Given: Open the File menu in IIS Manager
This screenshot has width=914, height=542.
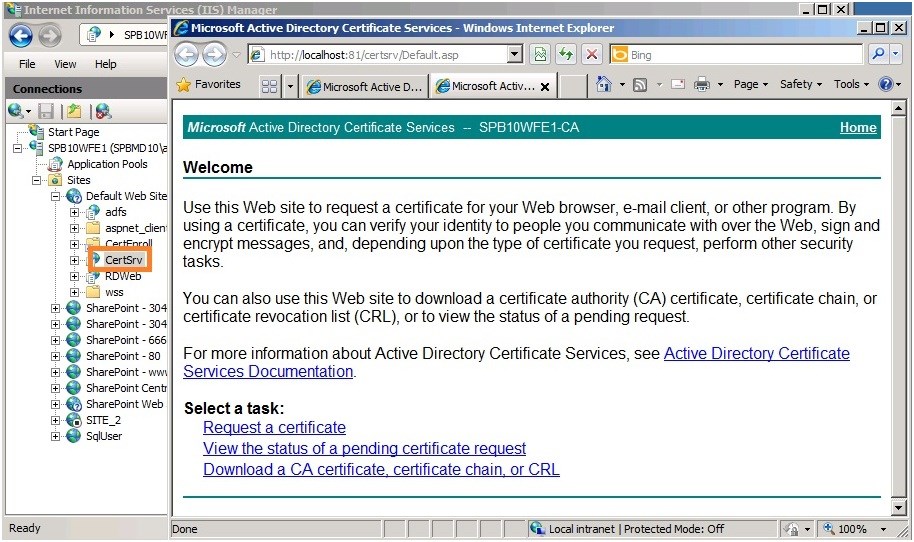Looking at the screenshot, I should click(x=27, y=64).
